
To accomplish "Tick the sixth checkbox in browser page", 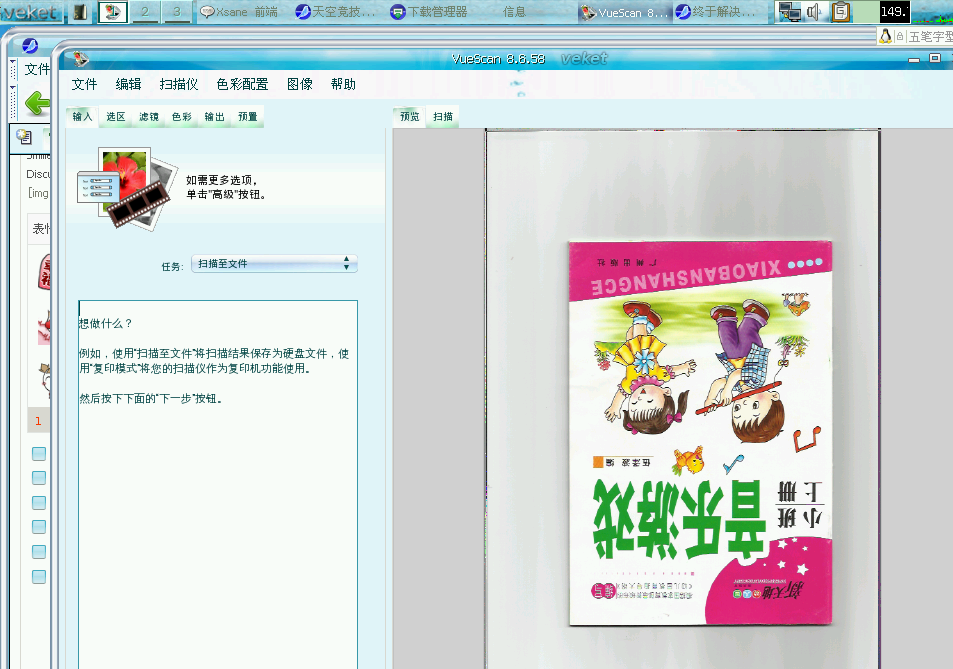I will pos(39,577).
